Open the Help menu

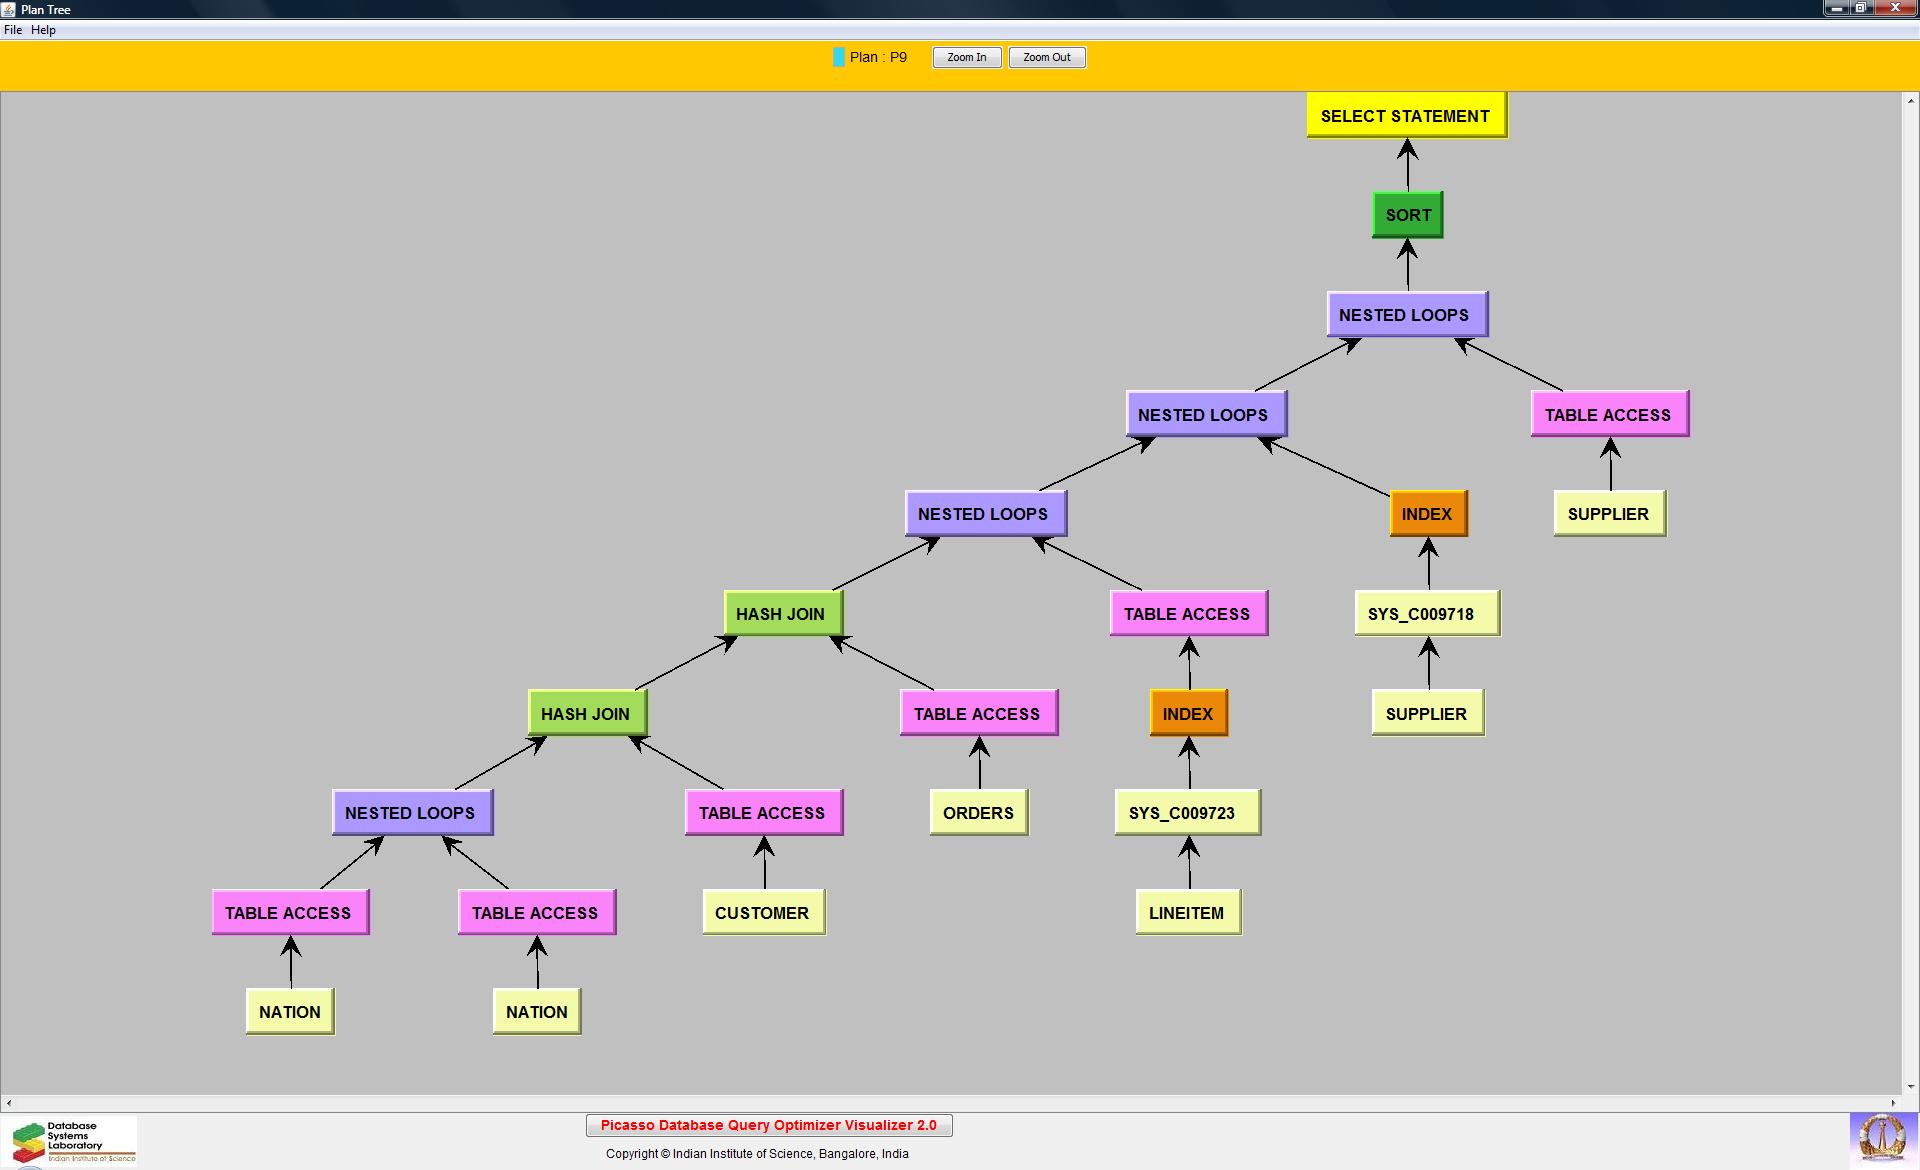[43, 30]
